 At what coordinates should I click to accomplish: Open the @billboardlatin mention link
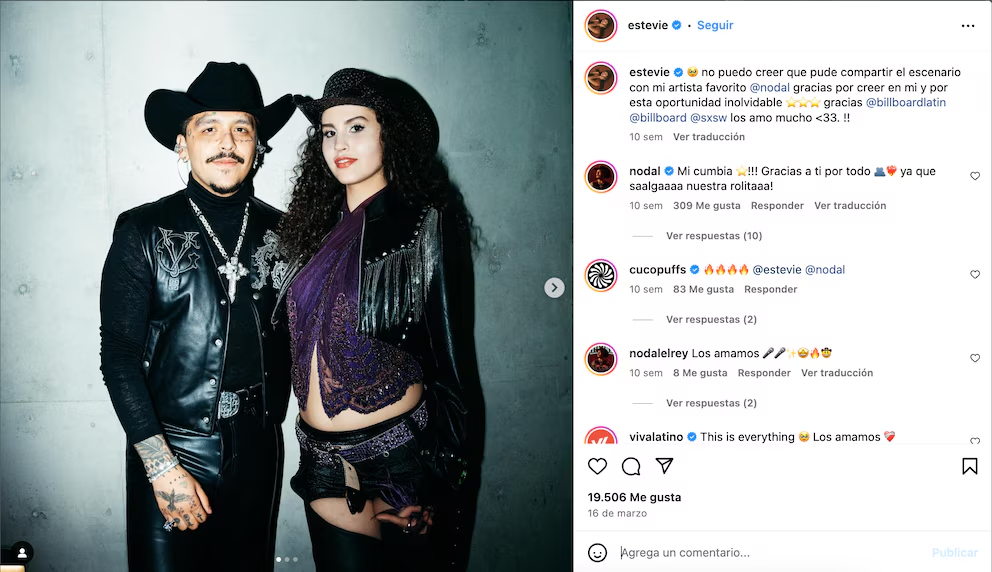tap(905, 103)
